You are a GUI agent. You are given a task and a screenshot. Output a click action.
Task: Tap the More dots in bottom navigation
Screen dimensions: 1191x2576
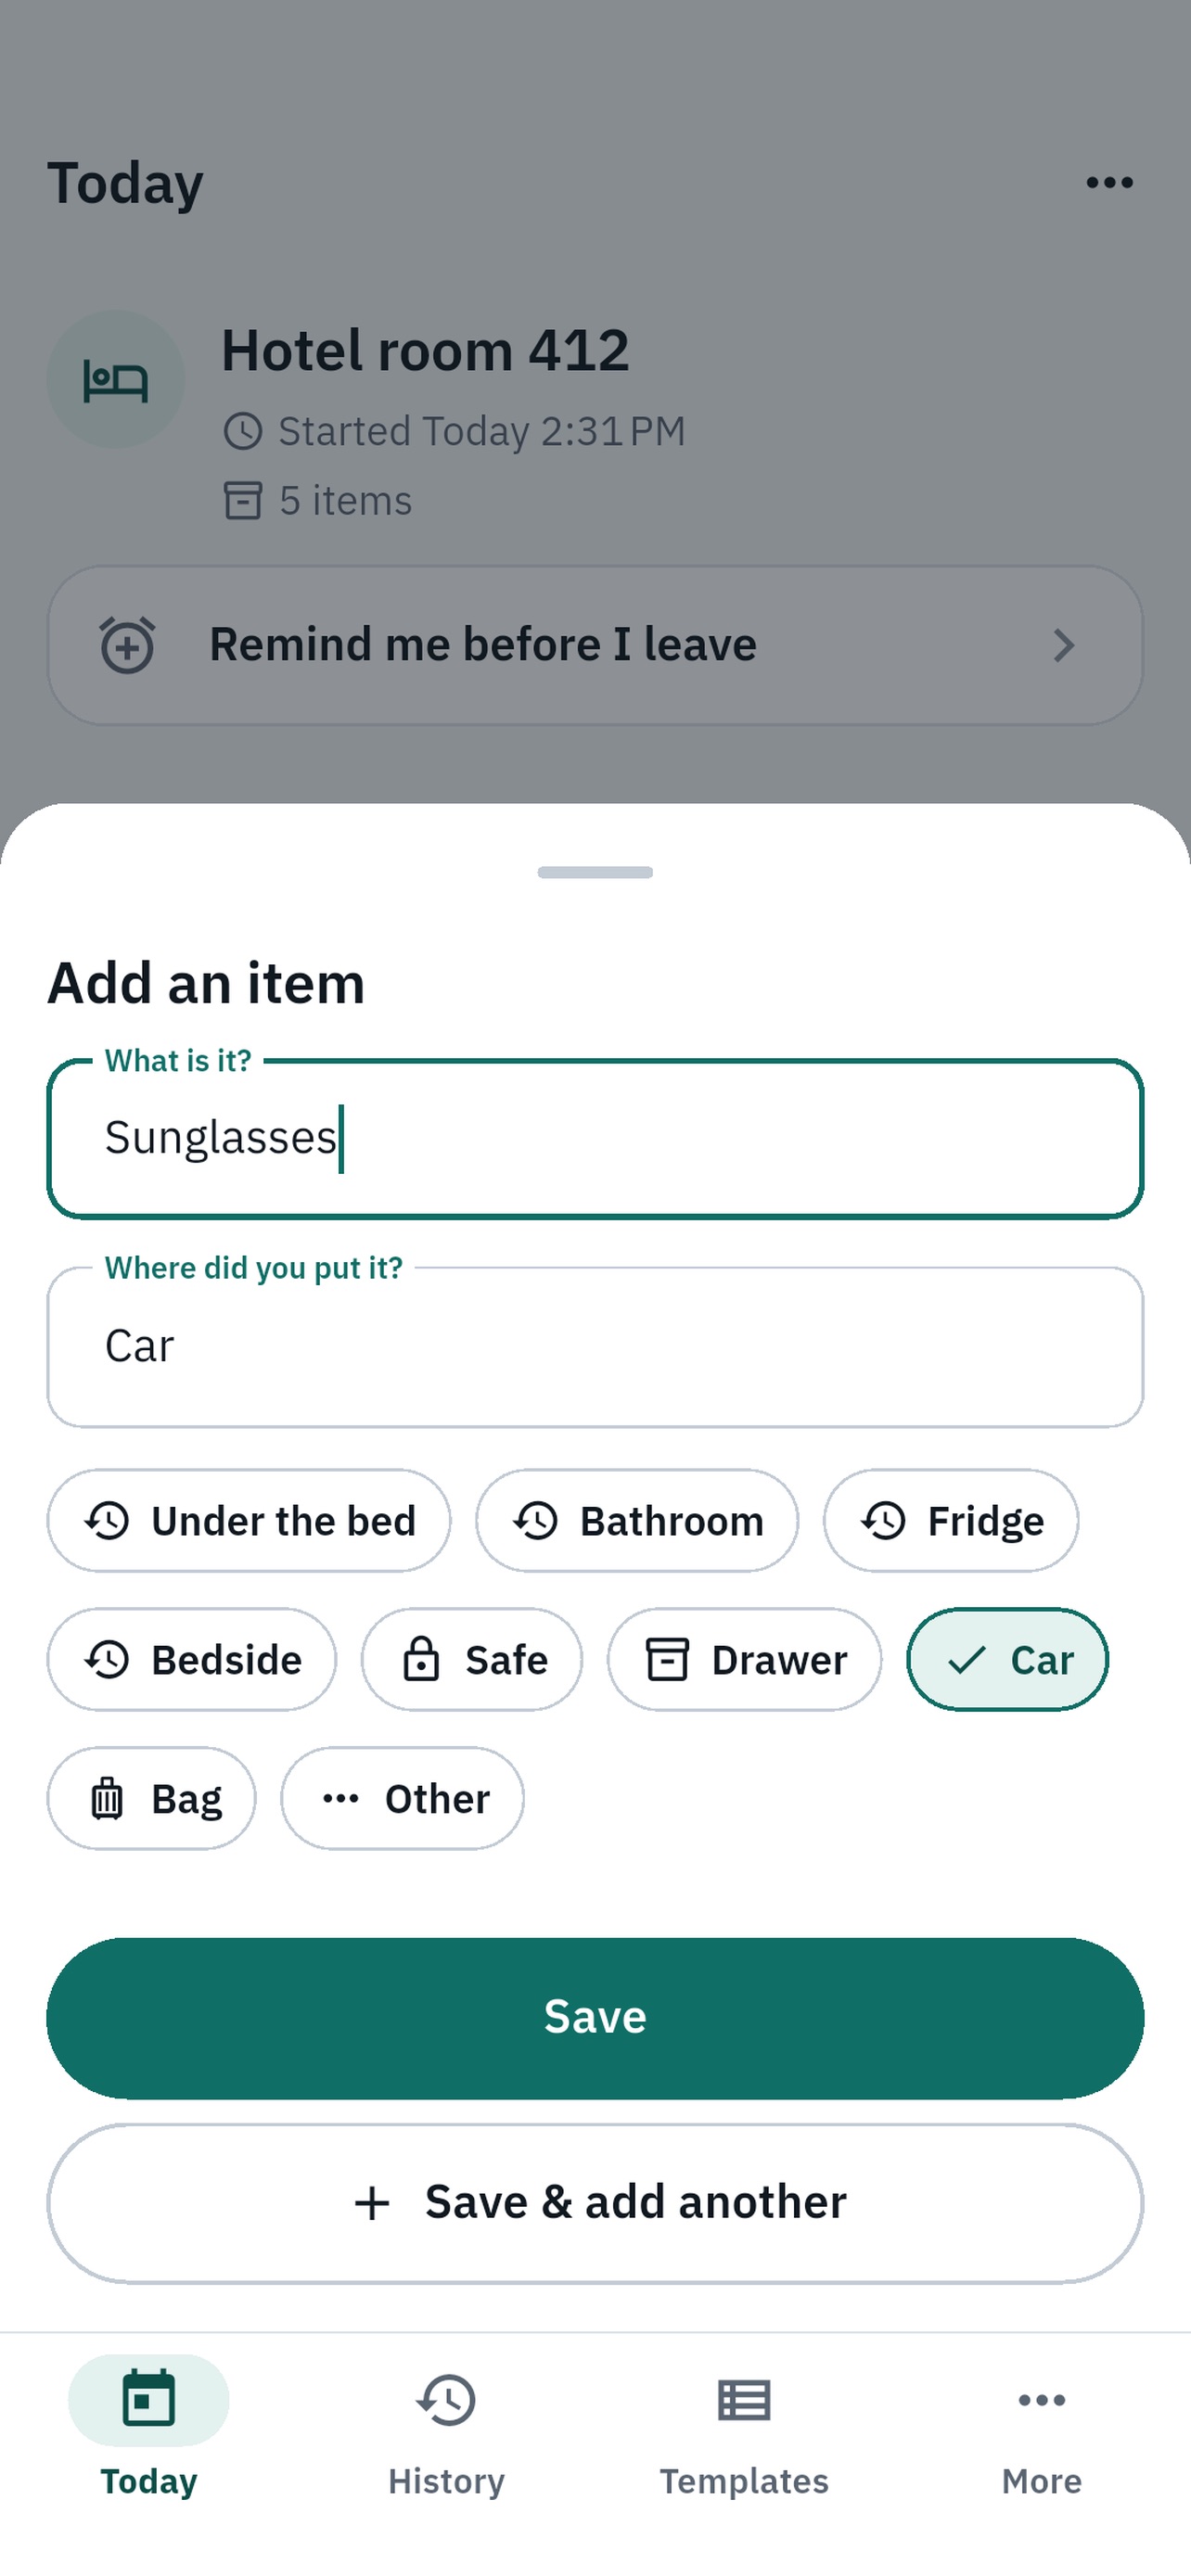click(x=1041, y=2400)
